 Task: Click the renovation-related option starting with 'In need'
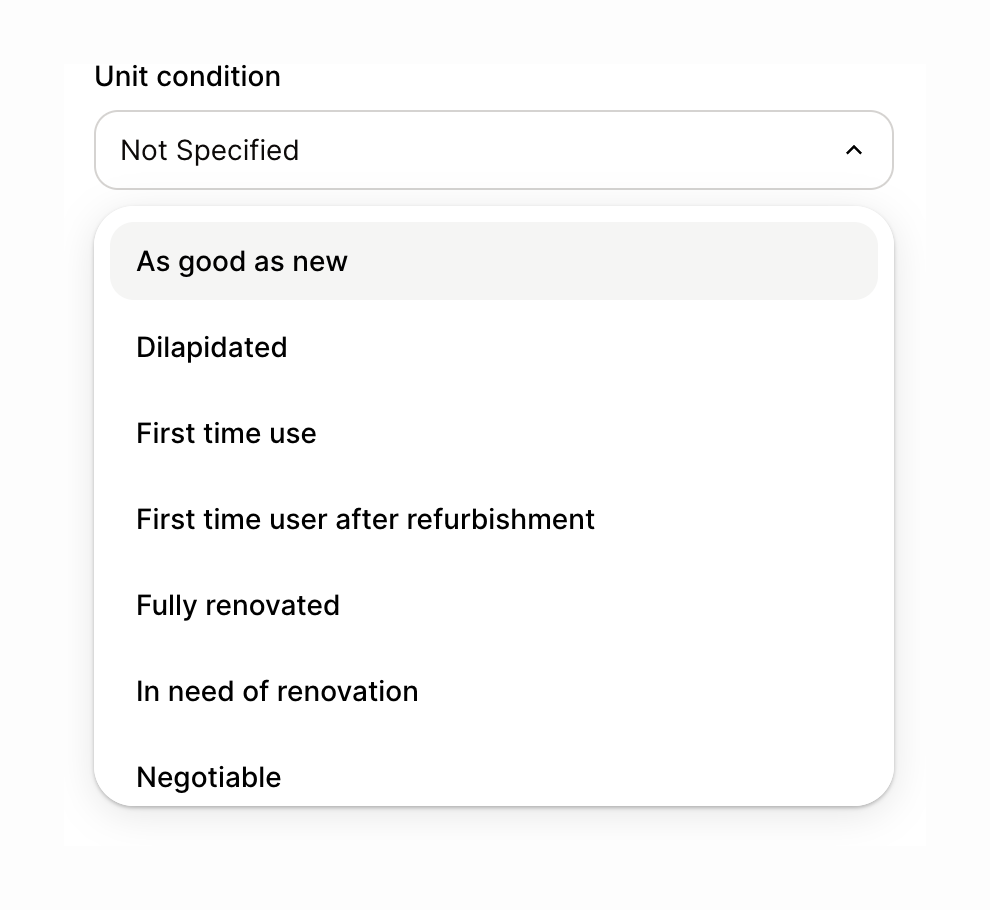pyautogui.click(x=277, y=691)
